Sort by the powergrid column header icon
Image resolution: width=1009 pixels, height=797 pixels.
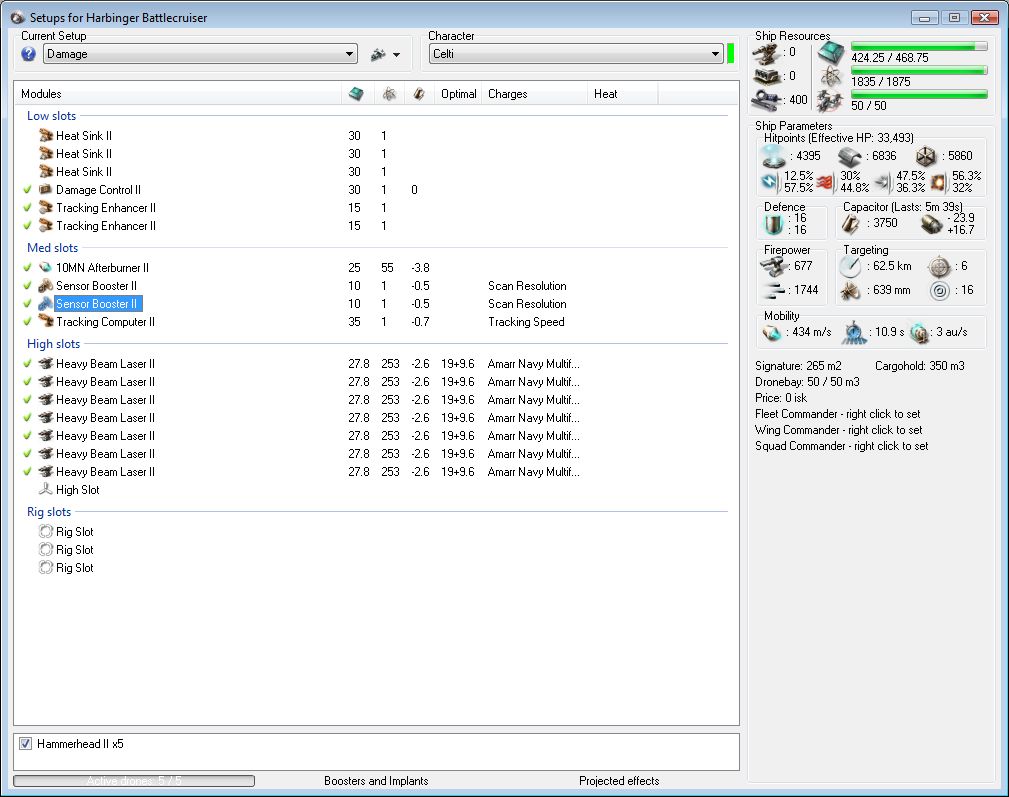click(389, 94)
